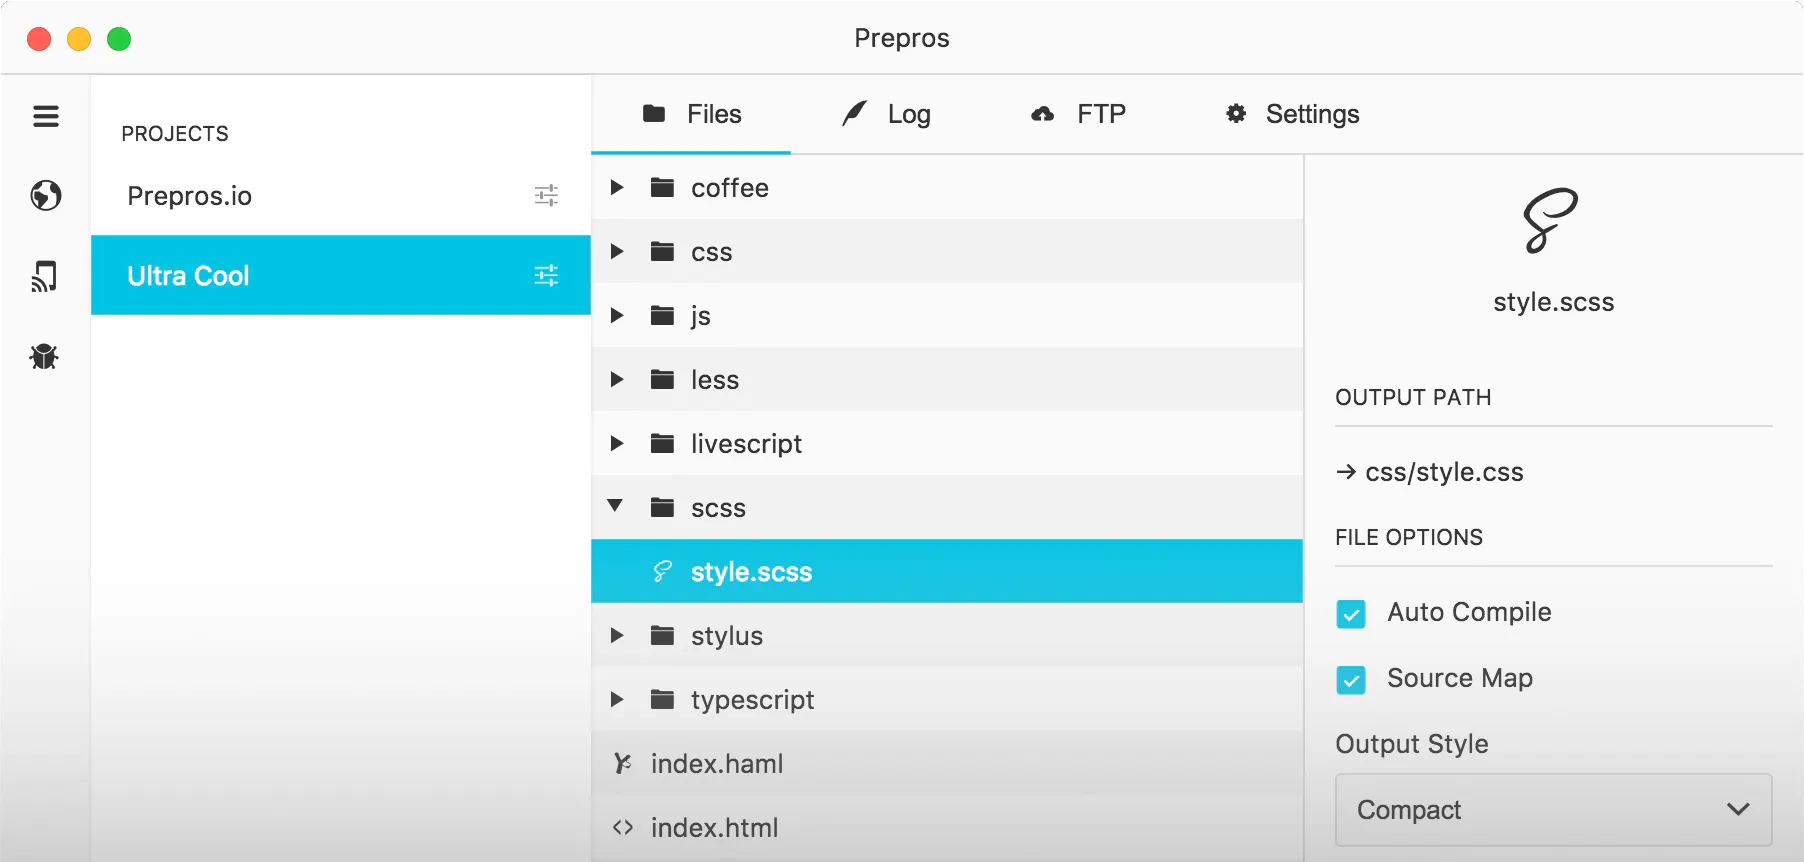Select the style.scss file row

[947, 571]
